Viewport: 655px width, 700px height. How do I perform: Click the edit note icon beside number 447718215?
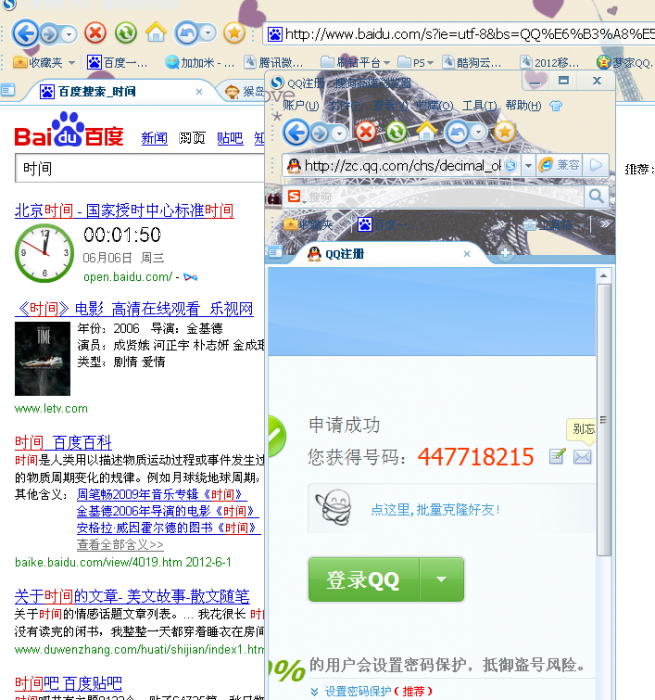557,456
